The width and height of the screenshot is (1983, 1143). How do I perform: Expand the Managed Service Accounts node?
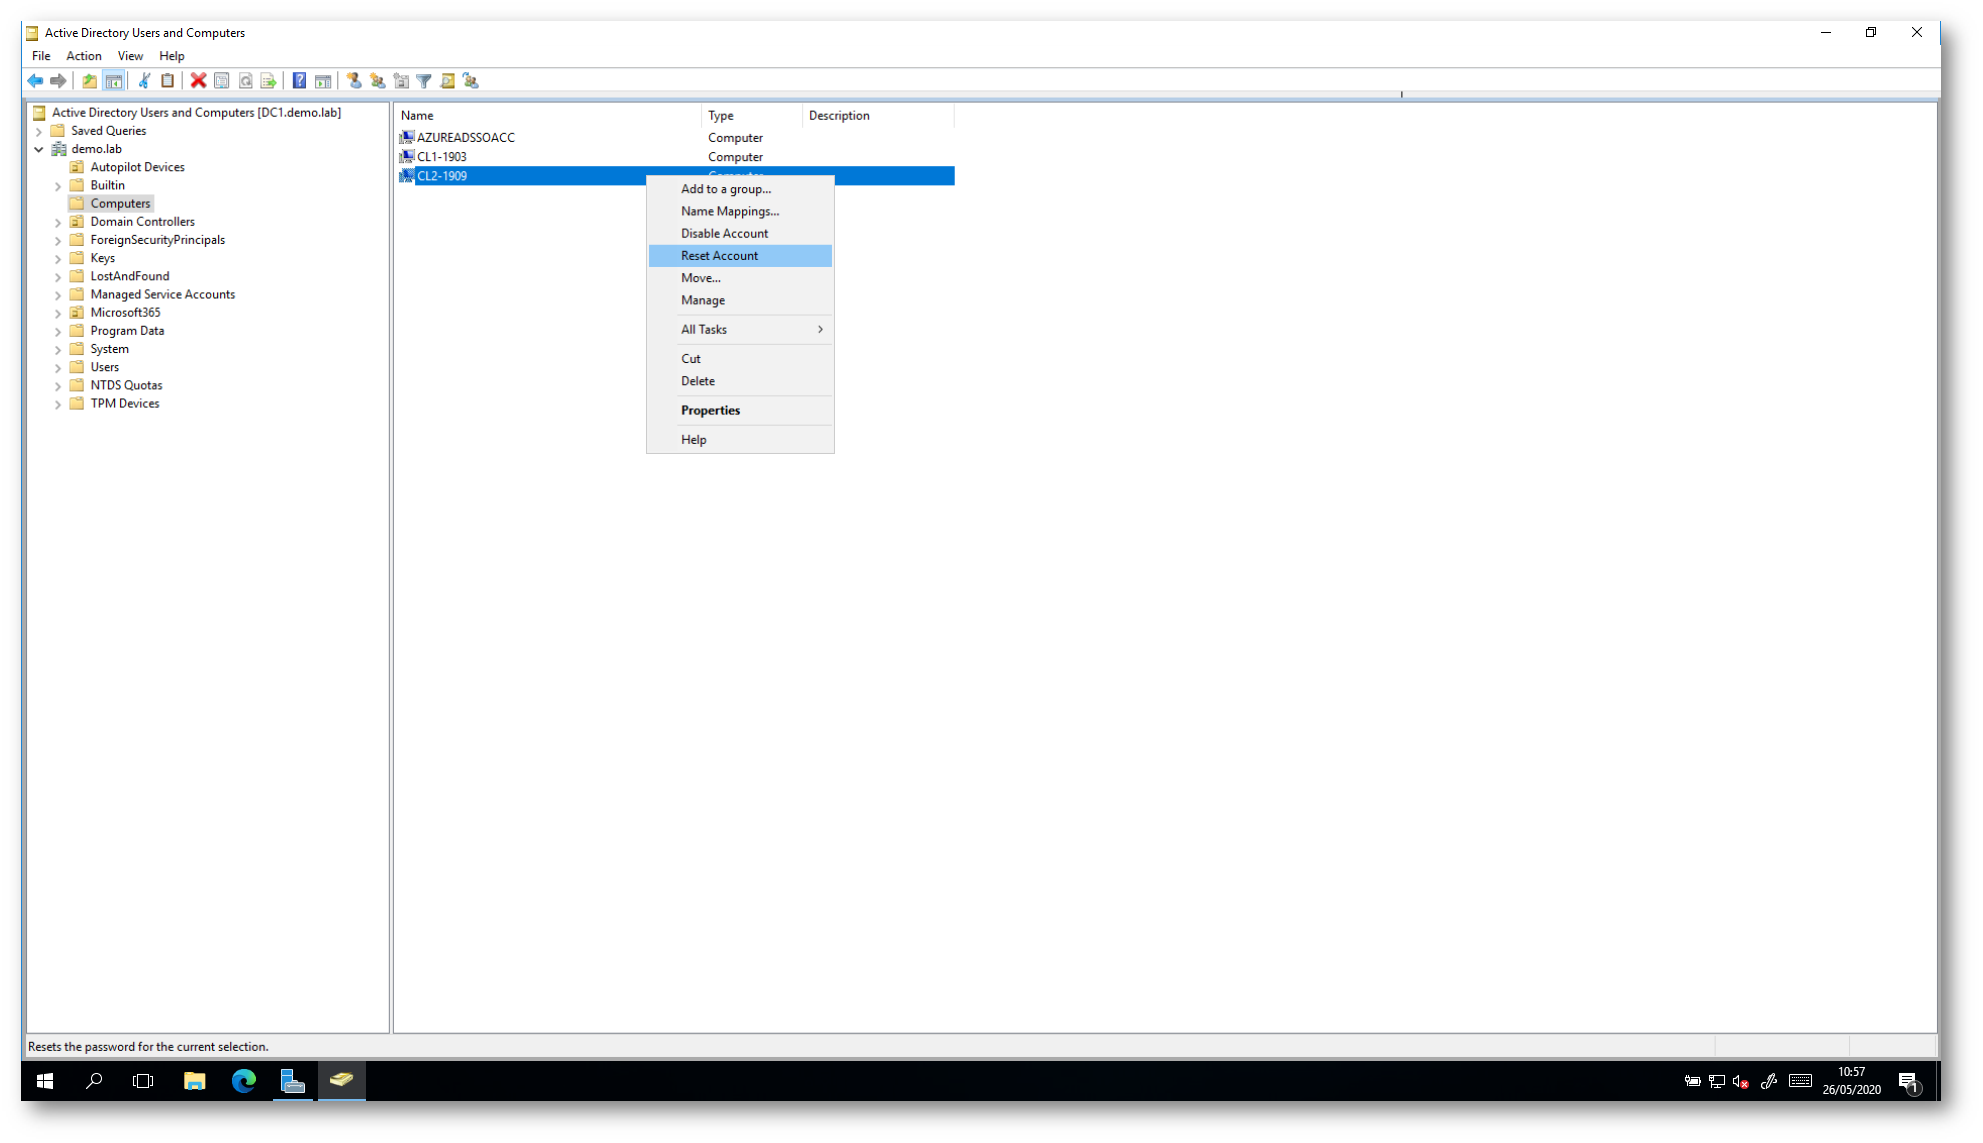click(x=58, y=295)
